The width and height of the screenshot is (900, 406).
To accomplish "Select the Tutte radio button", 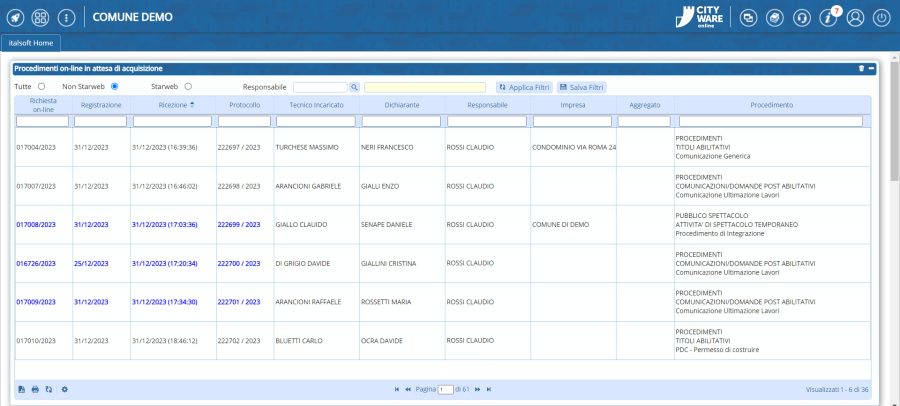I will point(42,87).
